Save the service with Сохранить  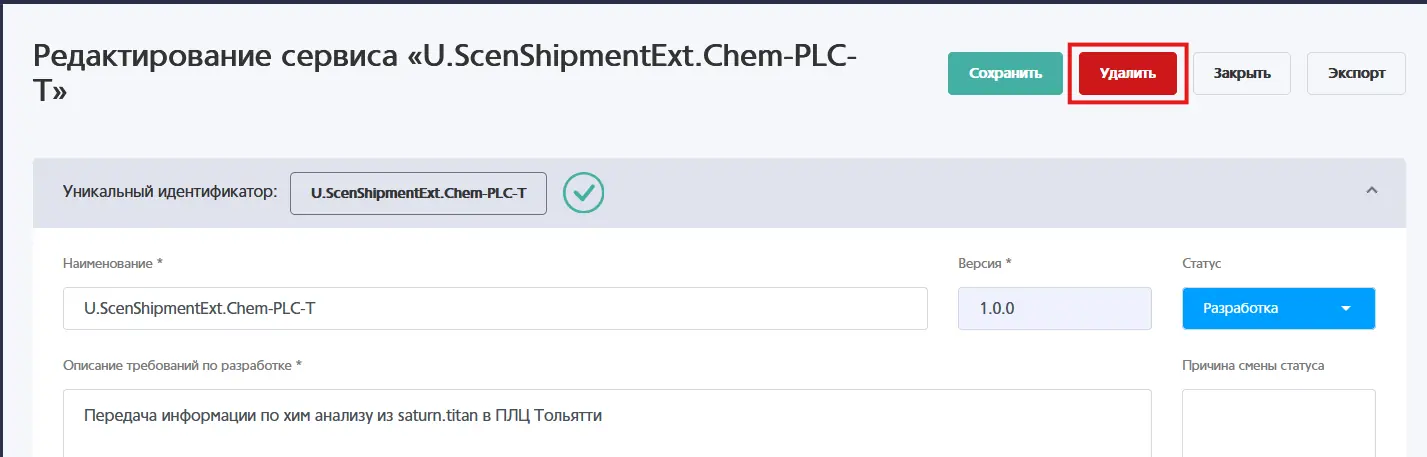[1005, 73]
